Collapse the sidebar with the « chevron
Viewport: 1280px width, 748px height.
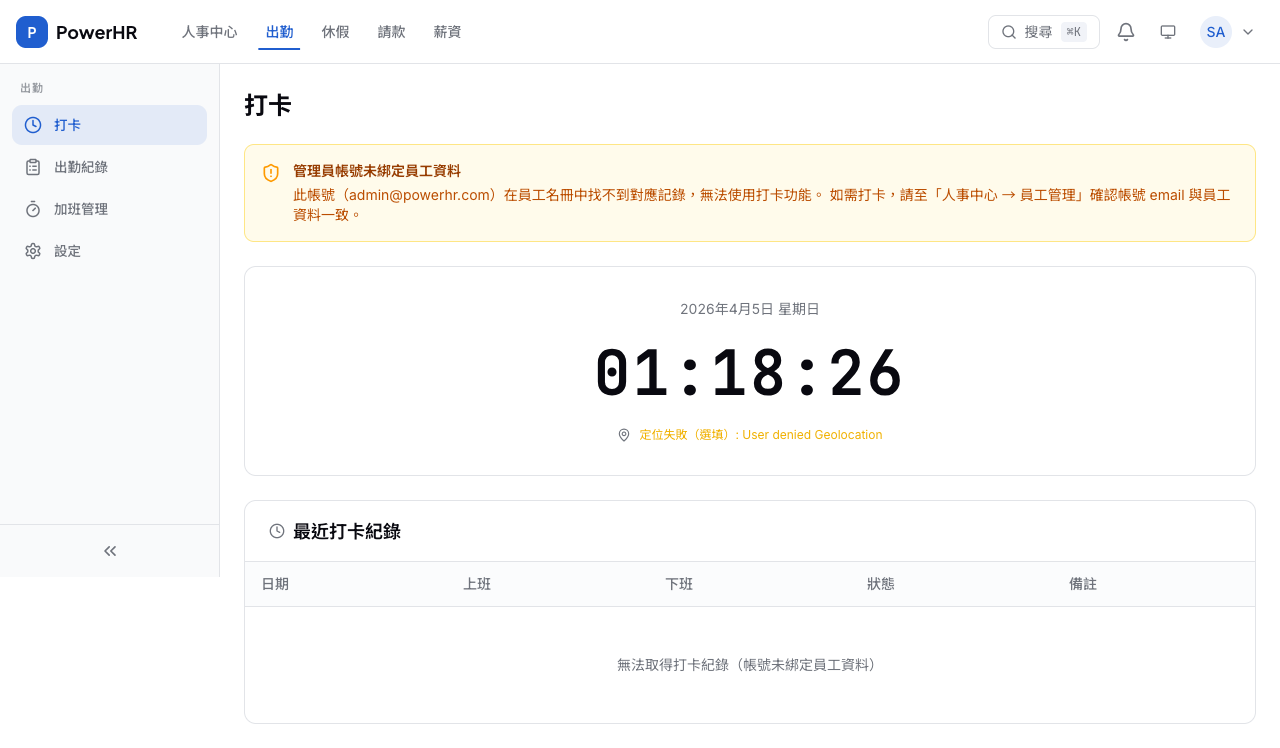pyautogui.click(x=109, y=550)
